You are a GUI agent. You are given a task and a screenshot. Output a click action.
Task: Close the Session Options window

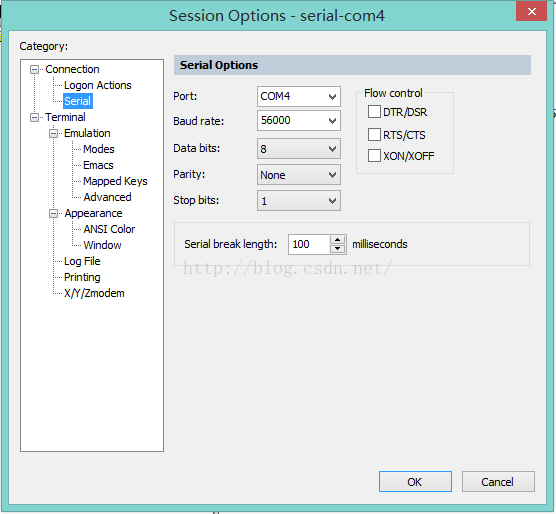532,11
